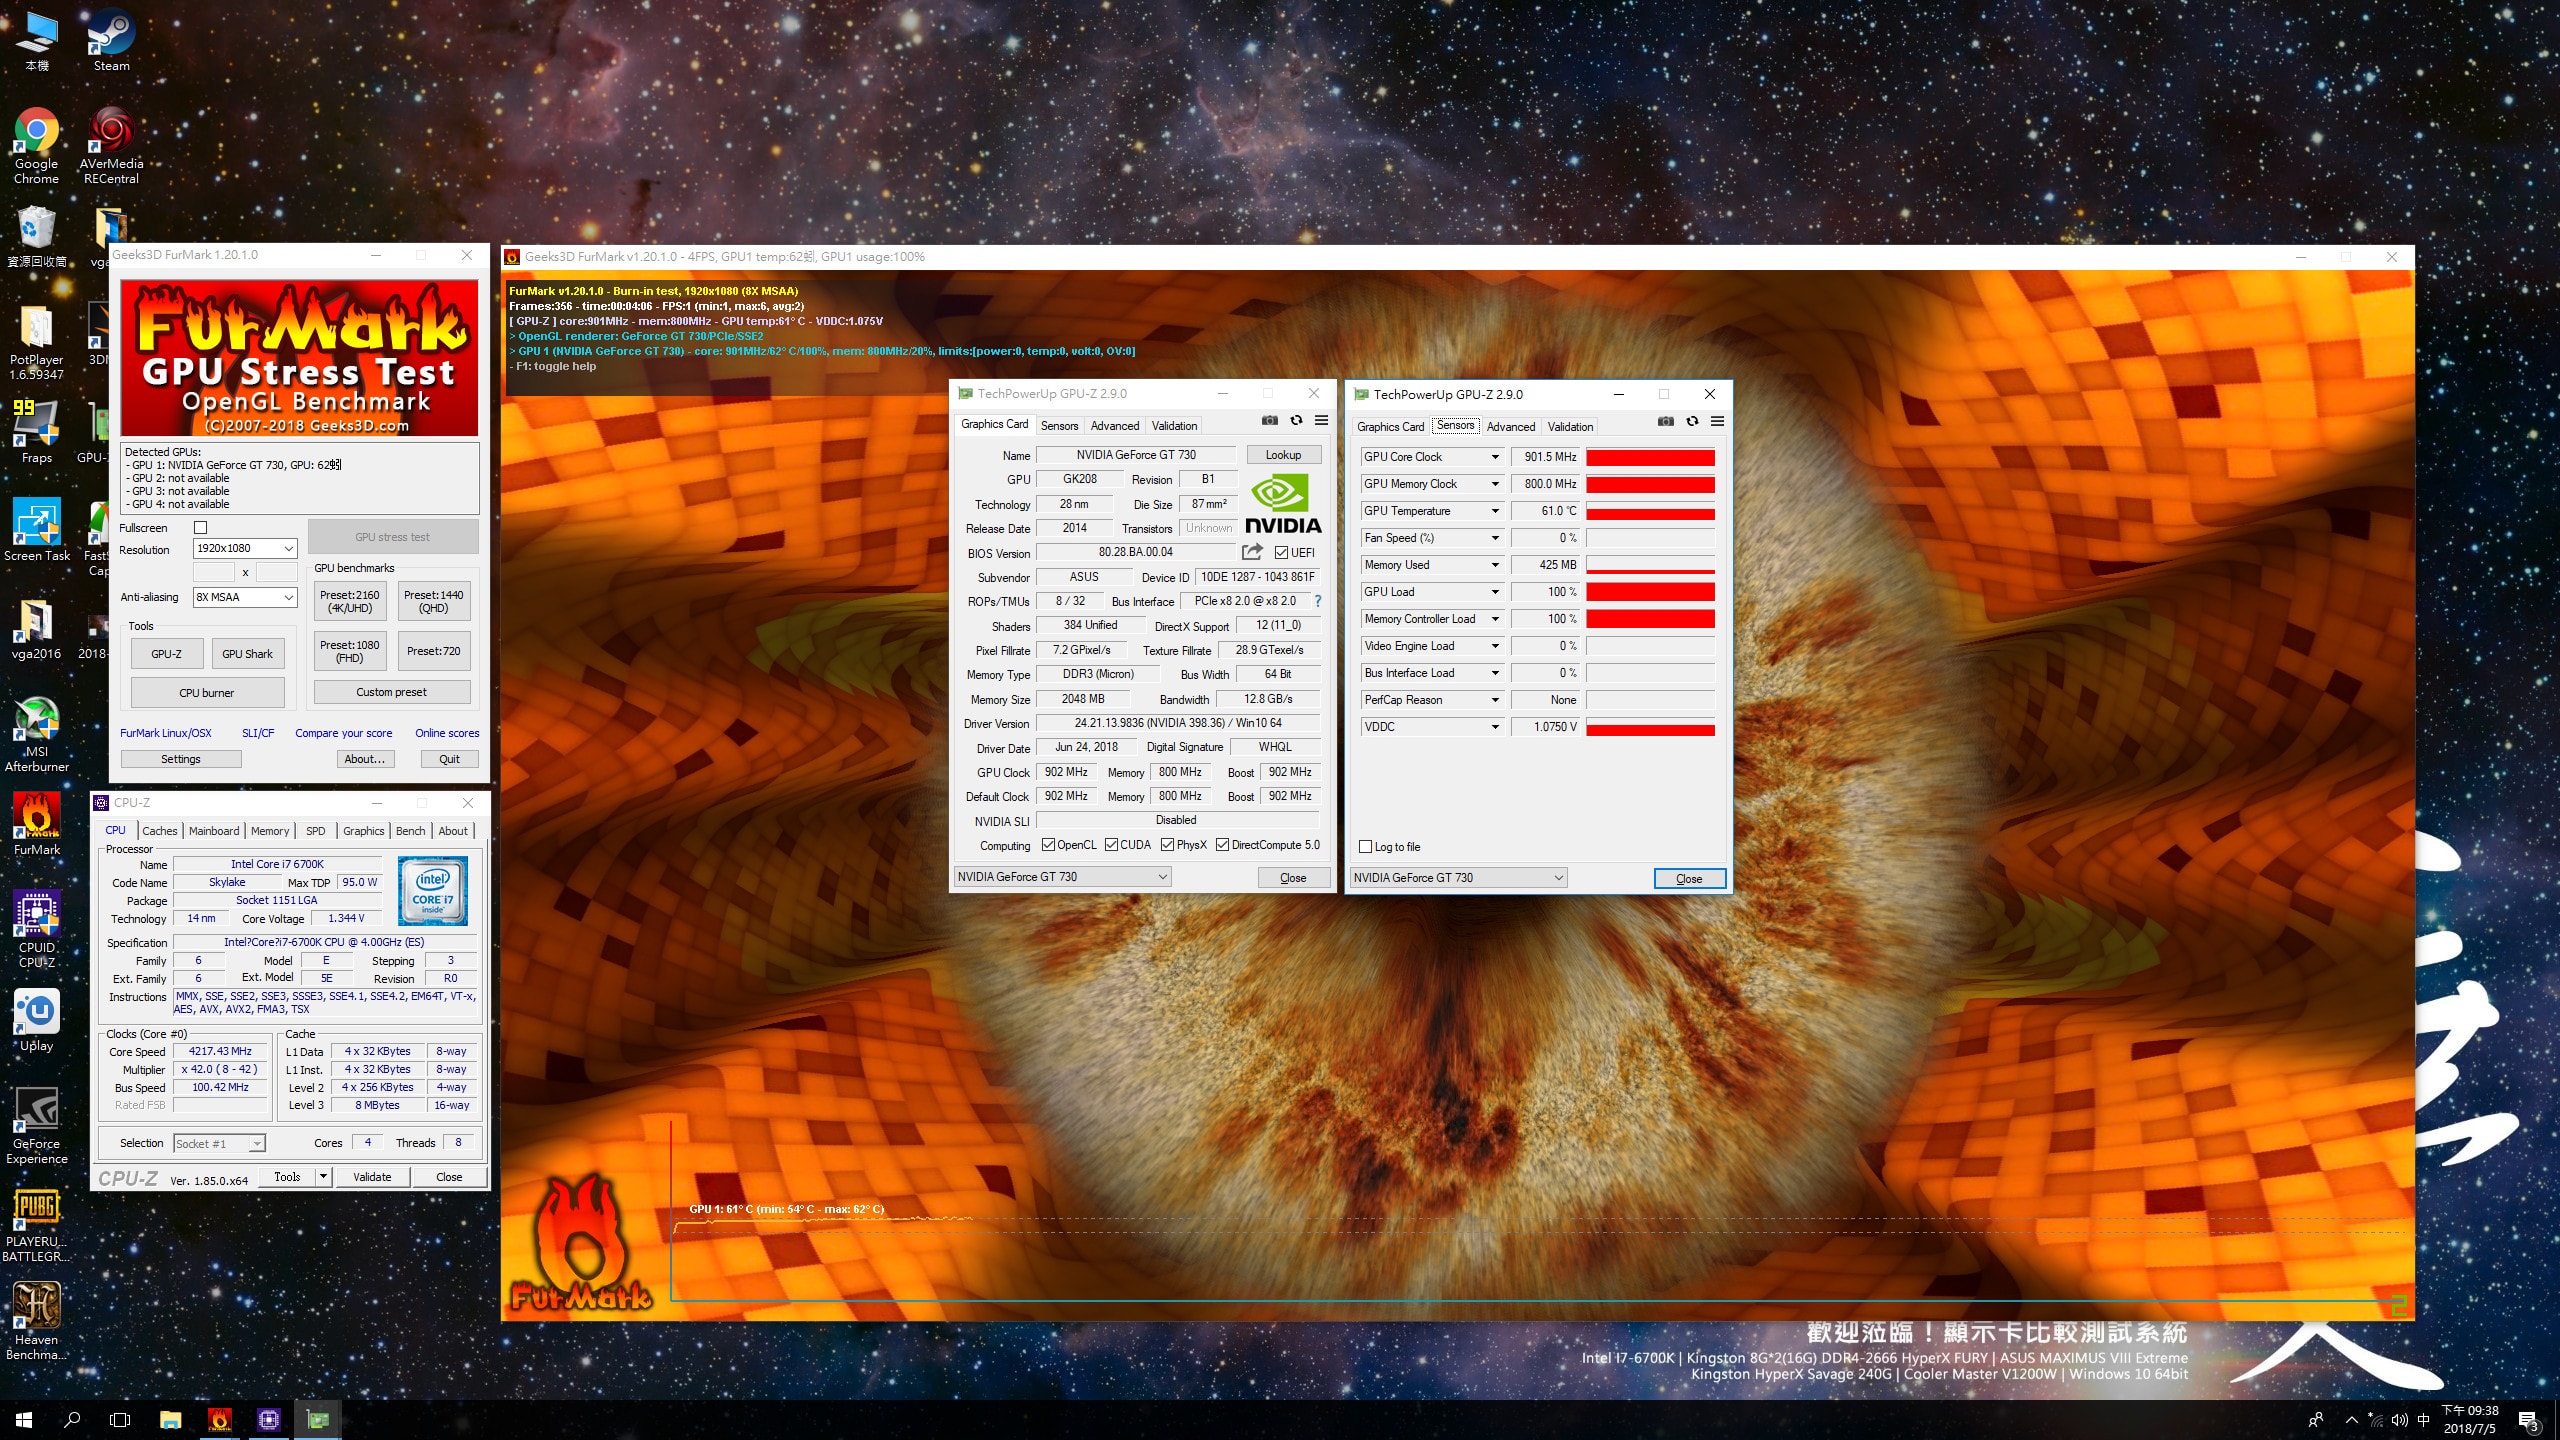Open the Advanced tab in the GPU-Z Graphics Card window

click(1115, 426)
